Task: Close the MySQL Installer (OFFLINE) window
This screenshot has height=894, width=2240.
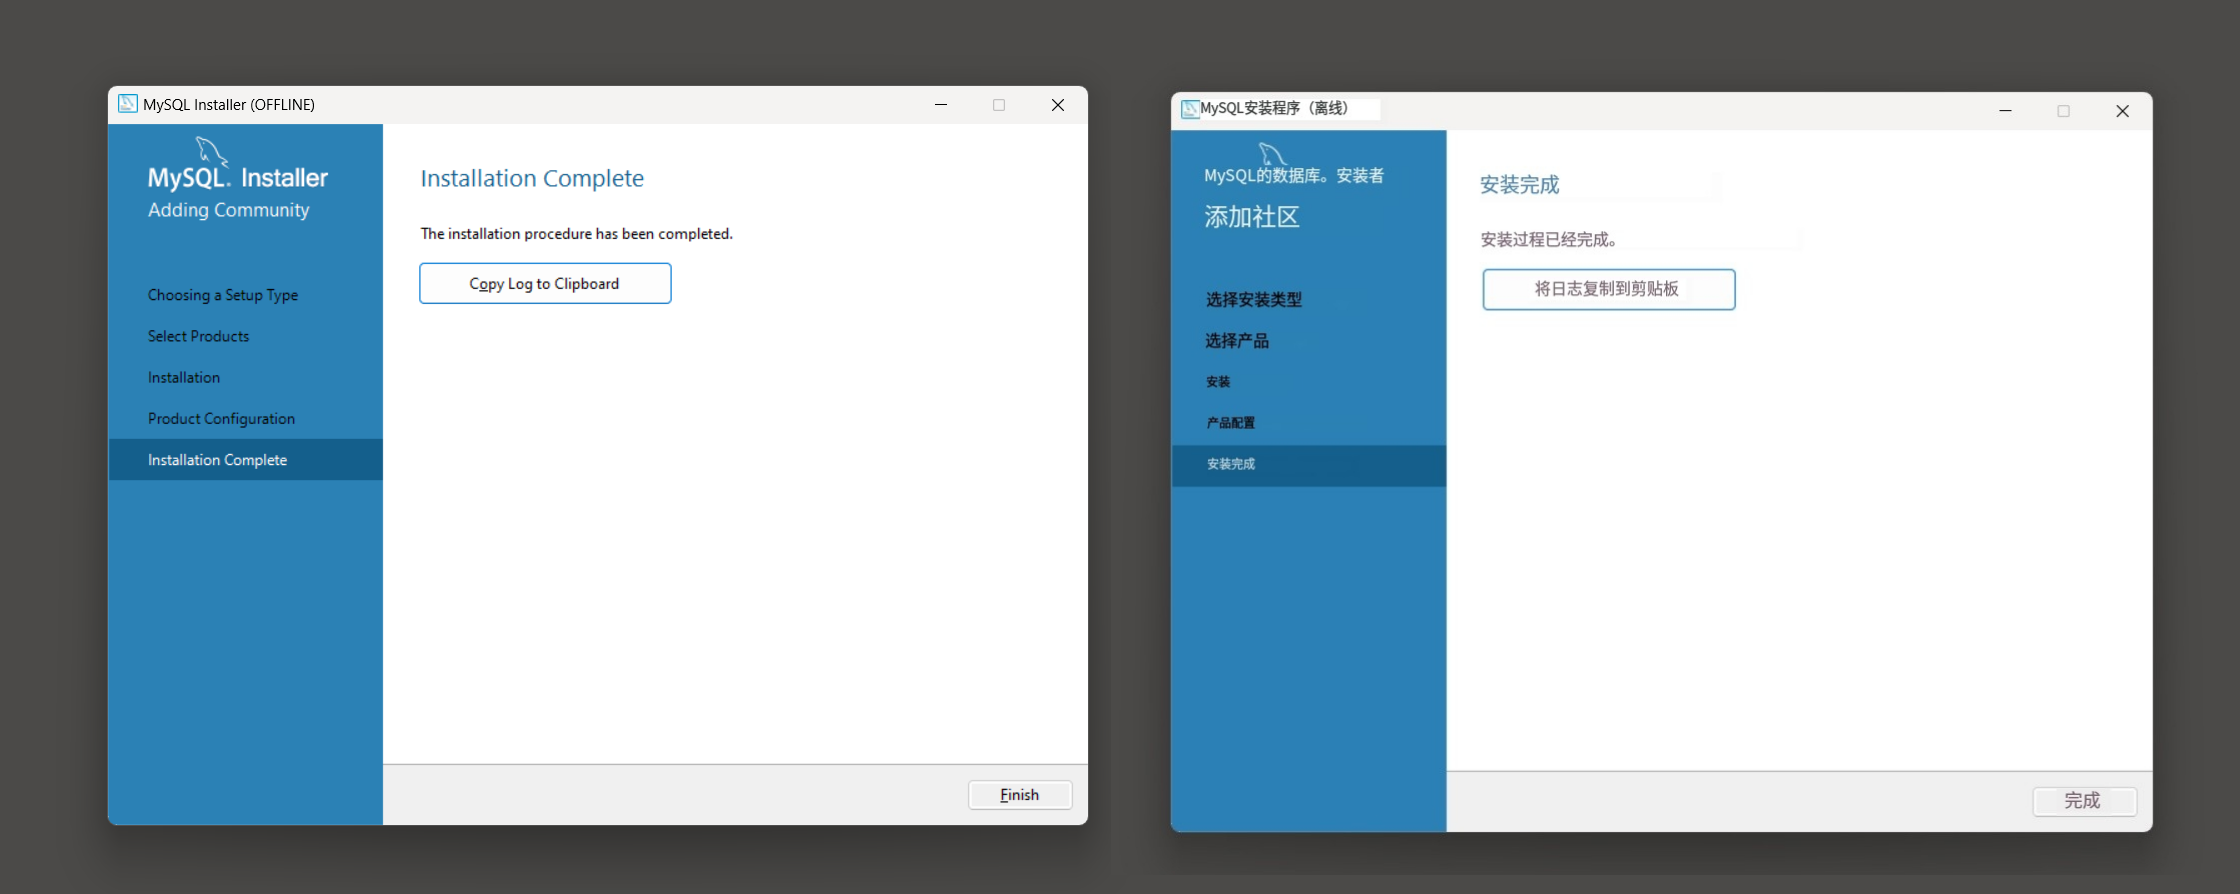Action: pyautogui.click(x=1058, y=105)
